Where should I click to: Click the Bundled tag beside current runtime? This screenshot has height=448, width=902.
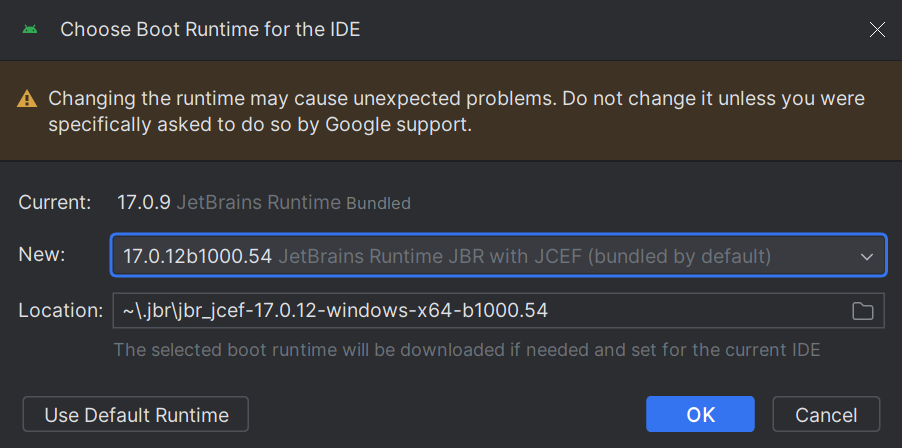click(379, 204)
